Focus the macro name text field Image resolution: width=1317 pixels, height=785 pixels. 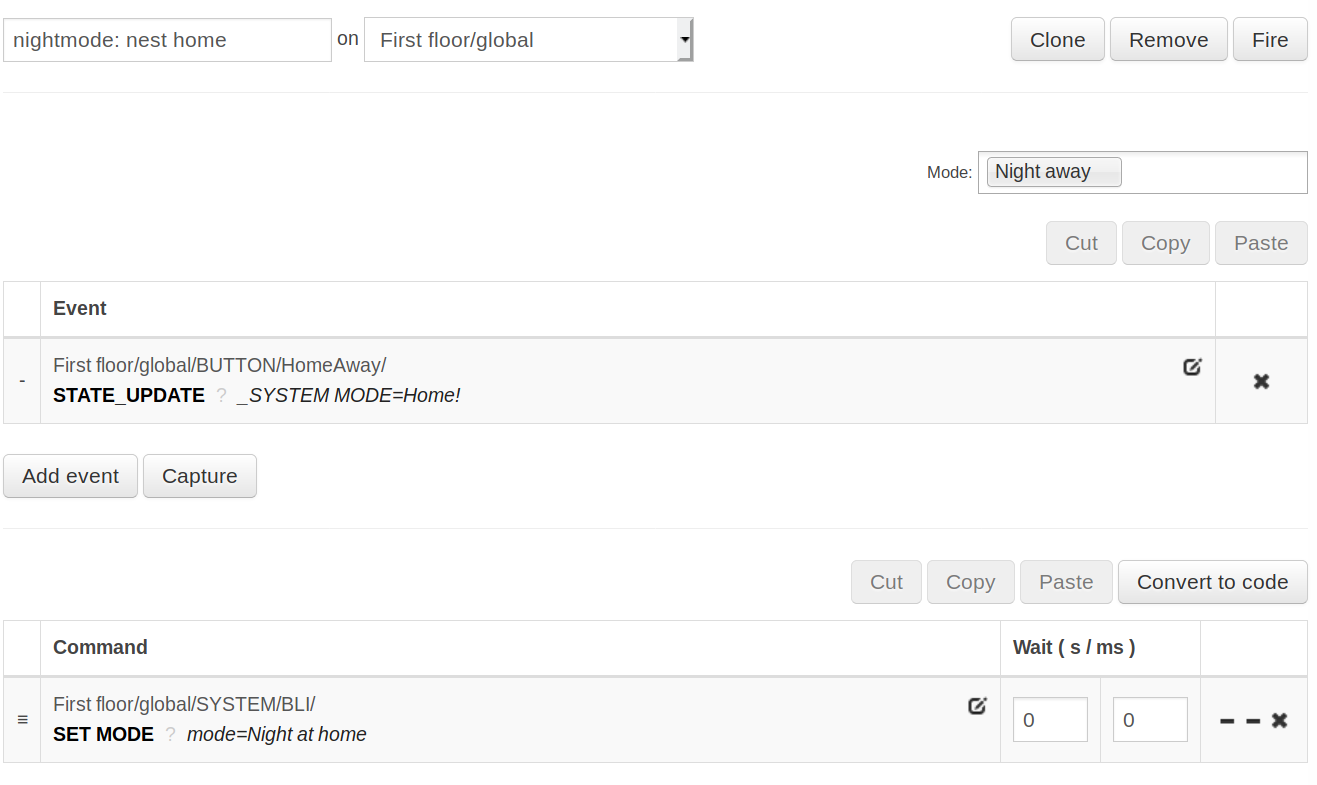[x=167, y=40]
